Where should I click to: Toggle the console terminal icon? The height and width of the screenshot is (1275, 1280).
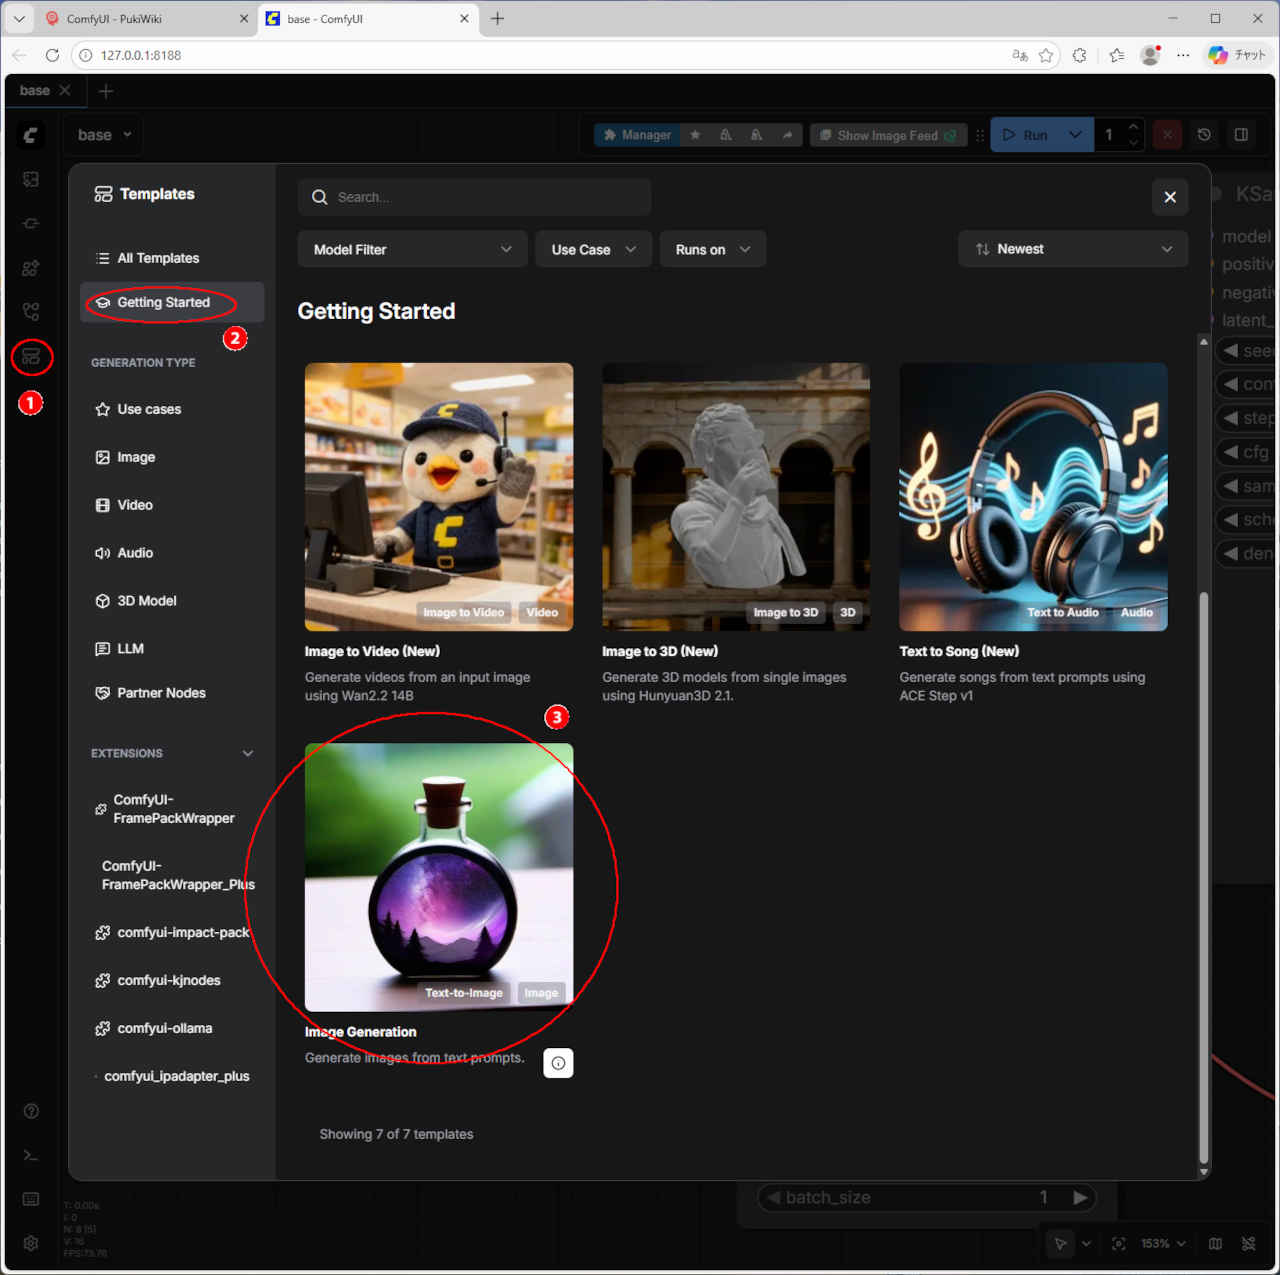pos(31,1155)
